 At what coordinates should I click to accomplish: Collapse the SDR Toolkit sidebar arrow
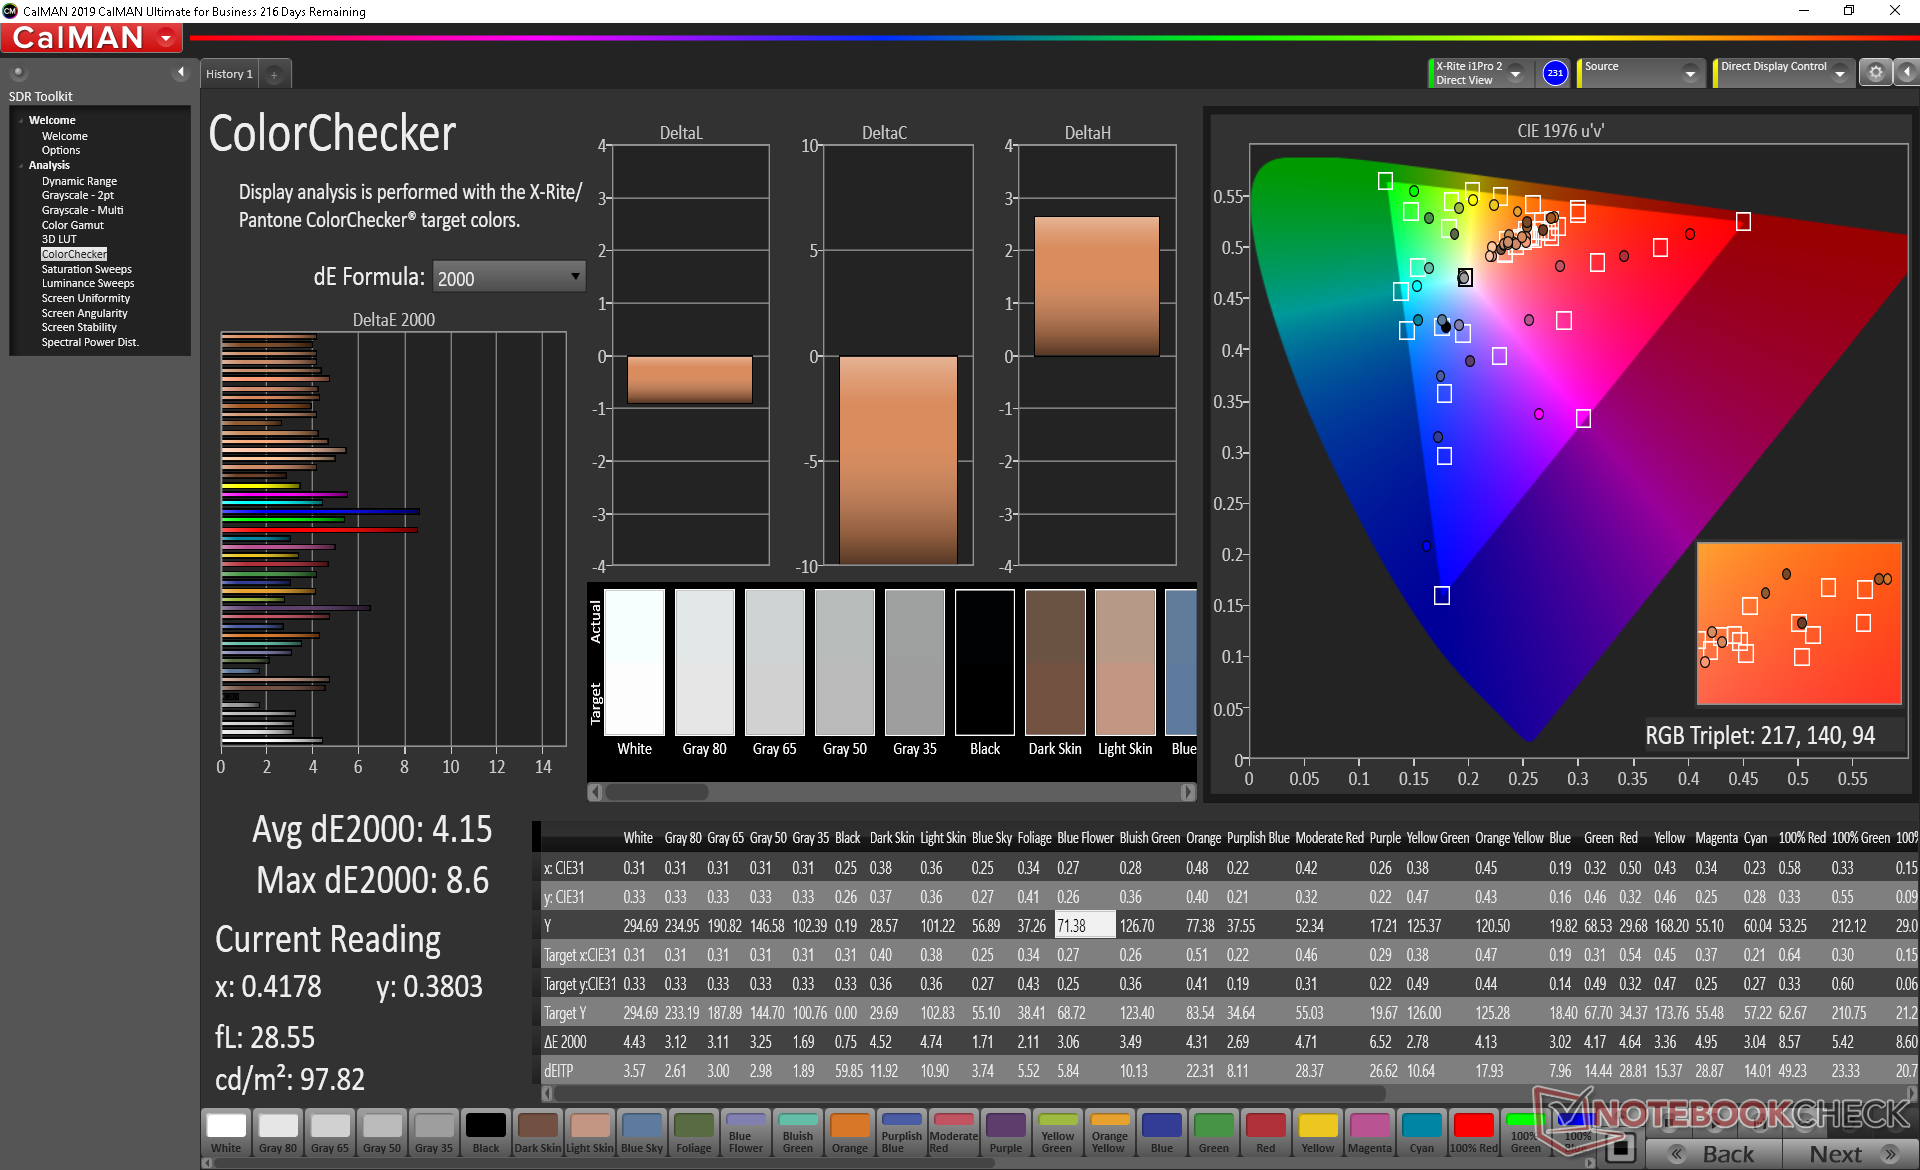tap(181, 72)
